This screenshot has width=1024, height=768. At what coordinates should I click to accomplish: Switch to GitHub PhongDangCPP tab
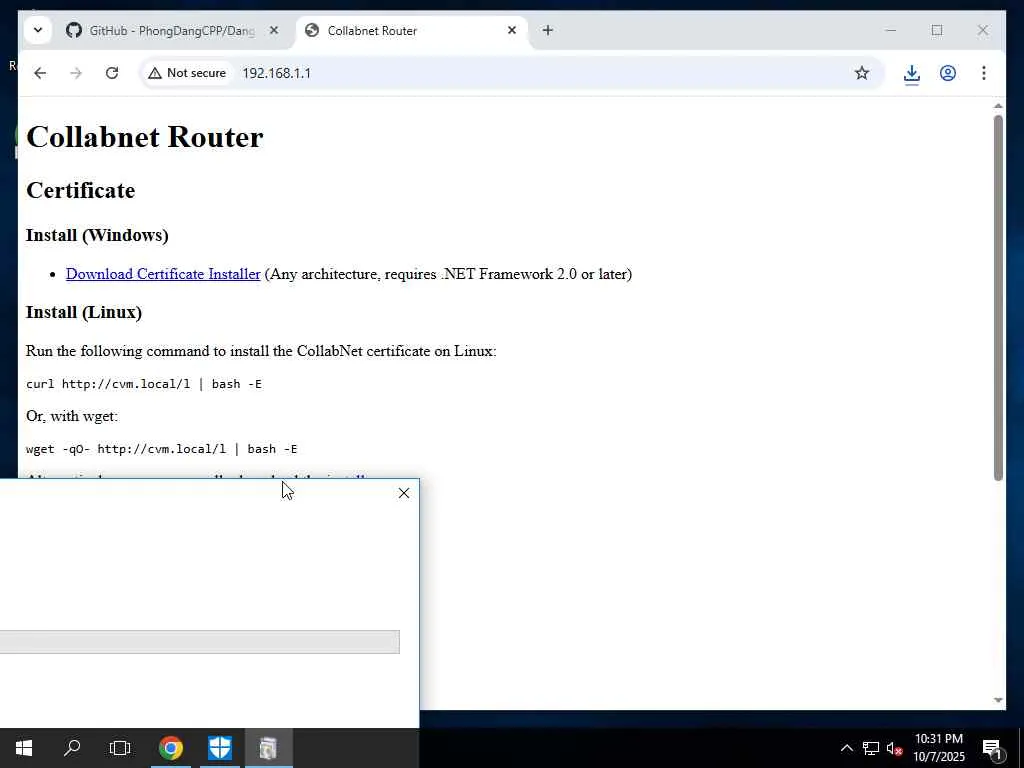click(172, 31)
